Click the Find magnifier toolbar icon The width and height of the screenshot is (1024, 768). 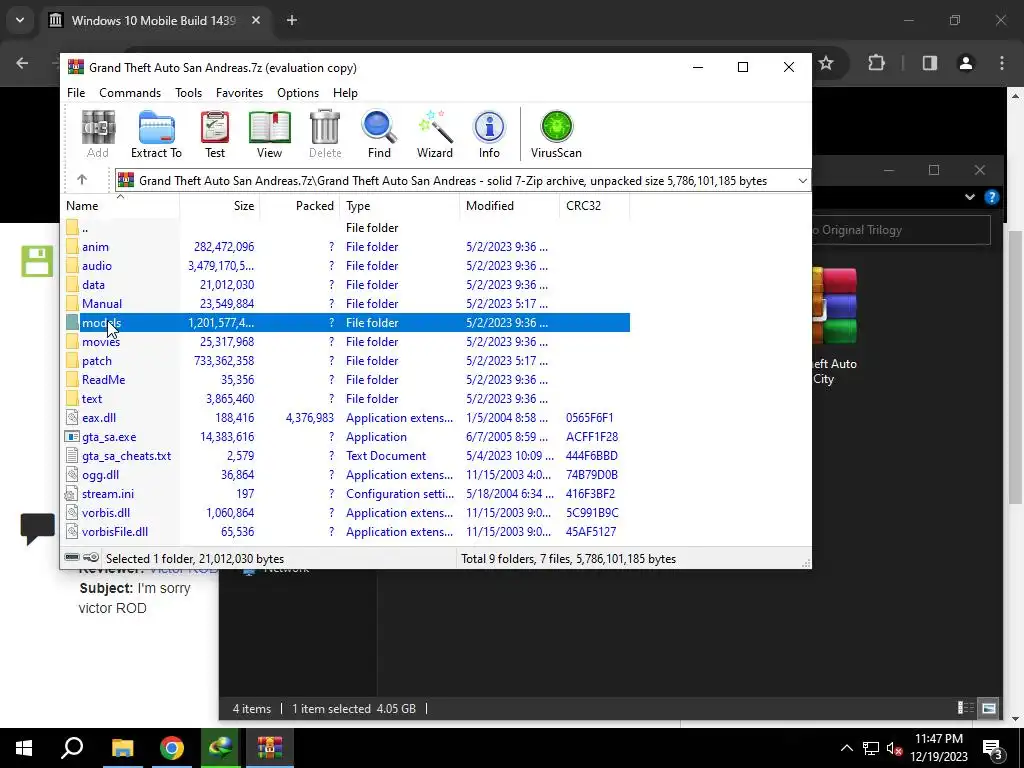(x=379, y=134)
